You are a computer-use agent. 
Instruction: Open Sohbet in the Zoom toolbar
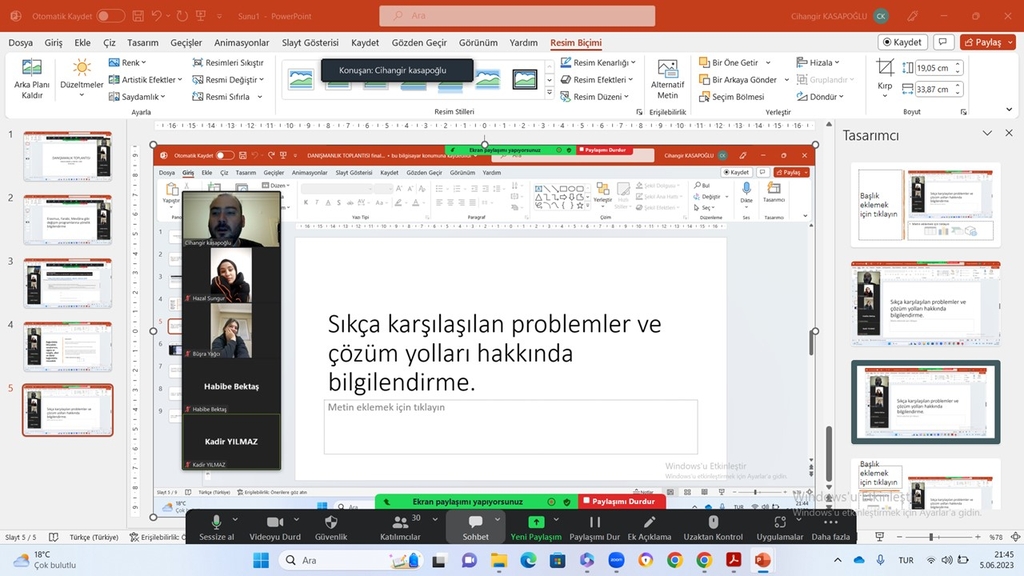(475, 528)
